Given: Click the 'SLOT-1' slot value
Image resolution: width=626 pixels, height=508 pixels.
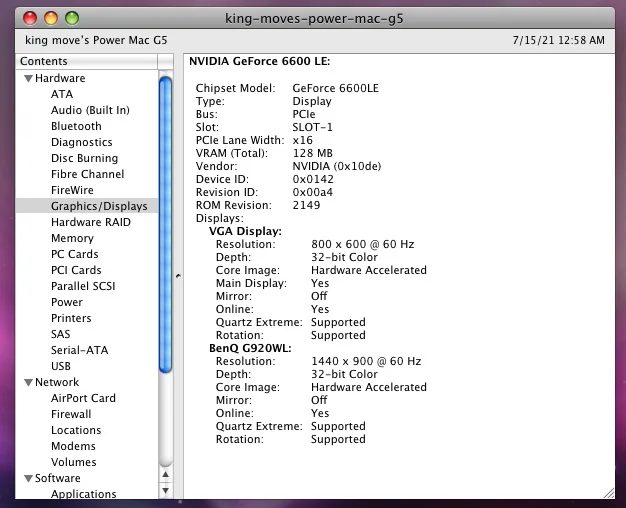Looking at the screenshot, I should [312, 127].
